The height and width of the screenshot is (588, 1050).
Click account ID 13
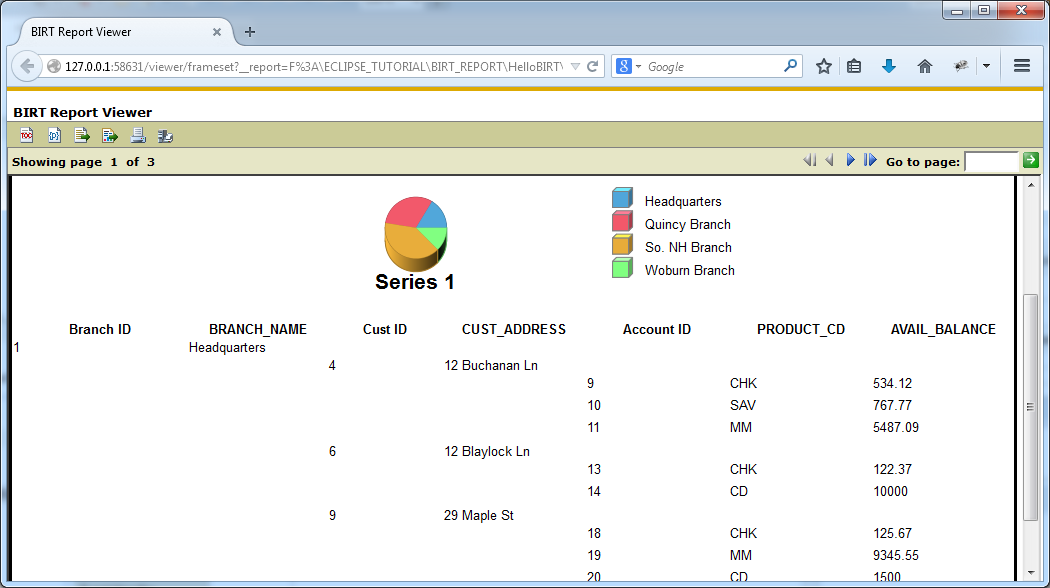coord(594,469)
